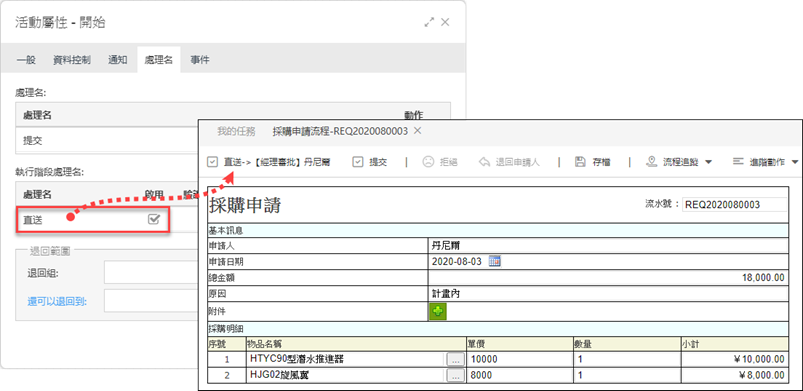
Task: Click the 流水號 field REQ2020080003
Action: click(735, 204)
